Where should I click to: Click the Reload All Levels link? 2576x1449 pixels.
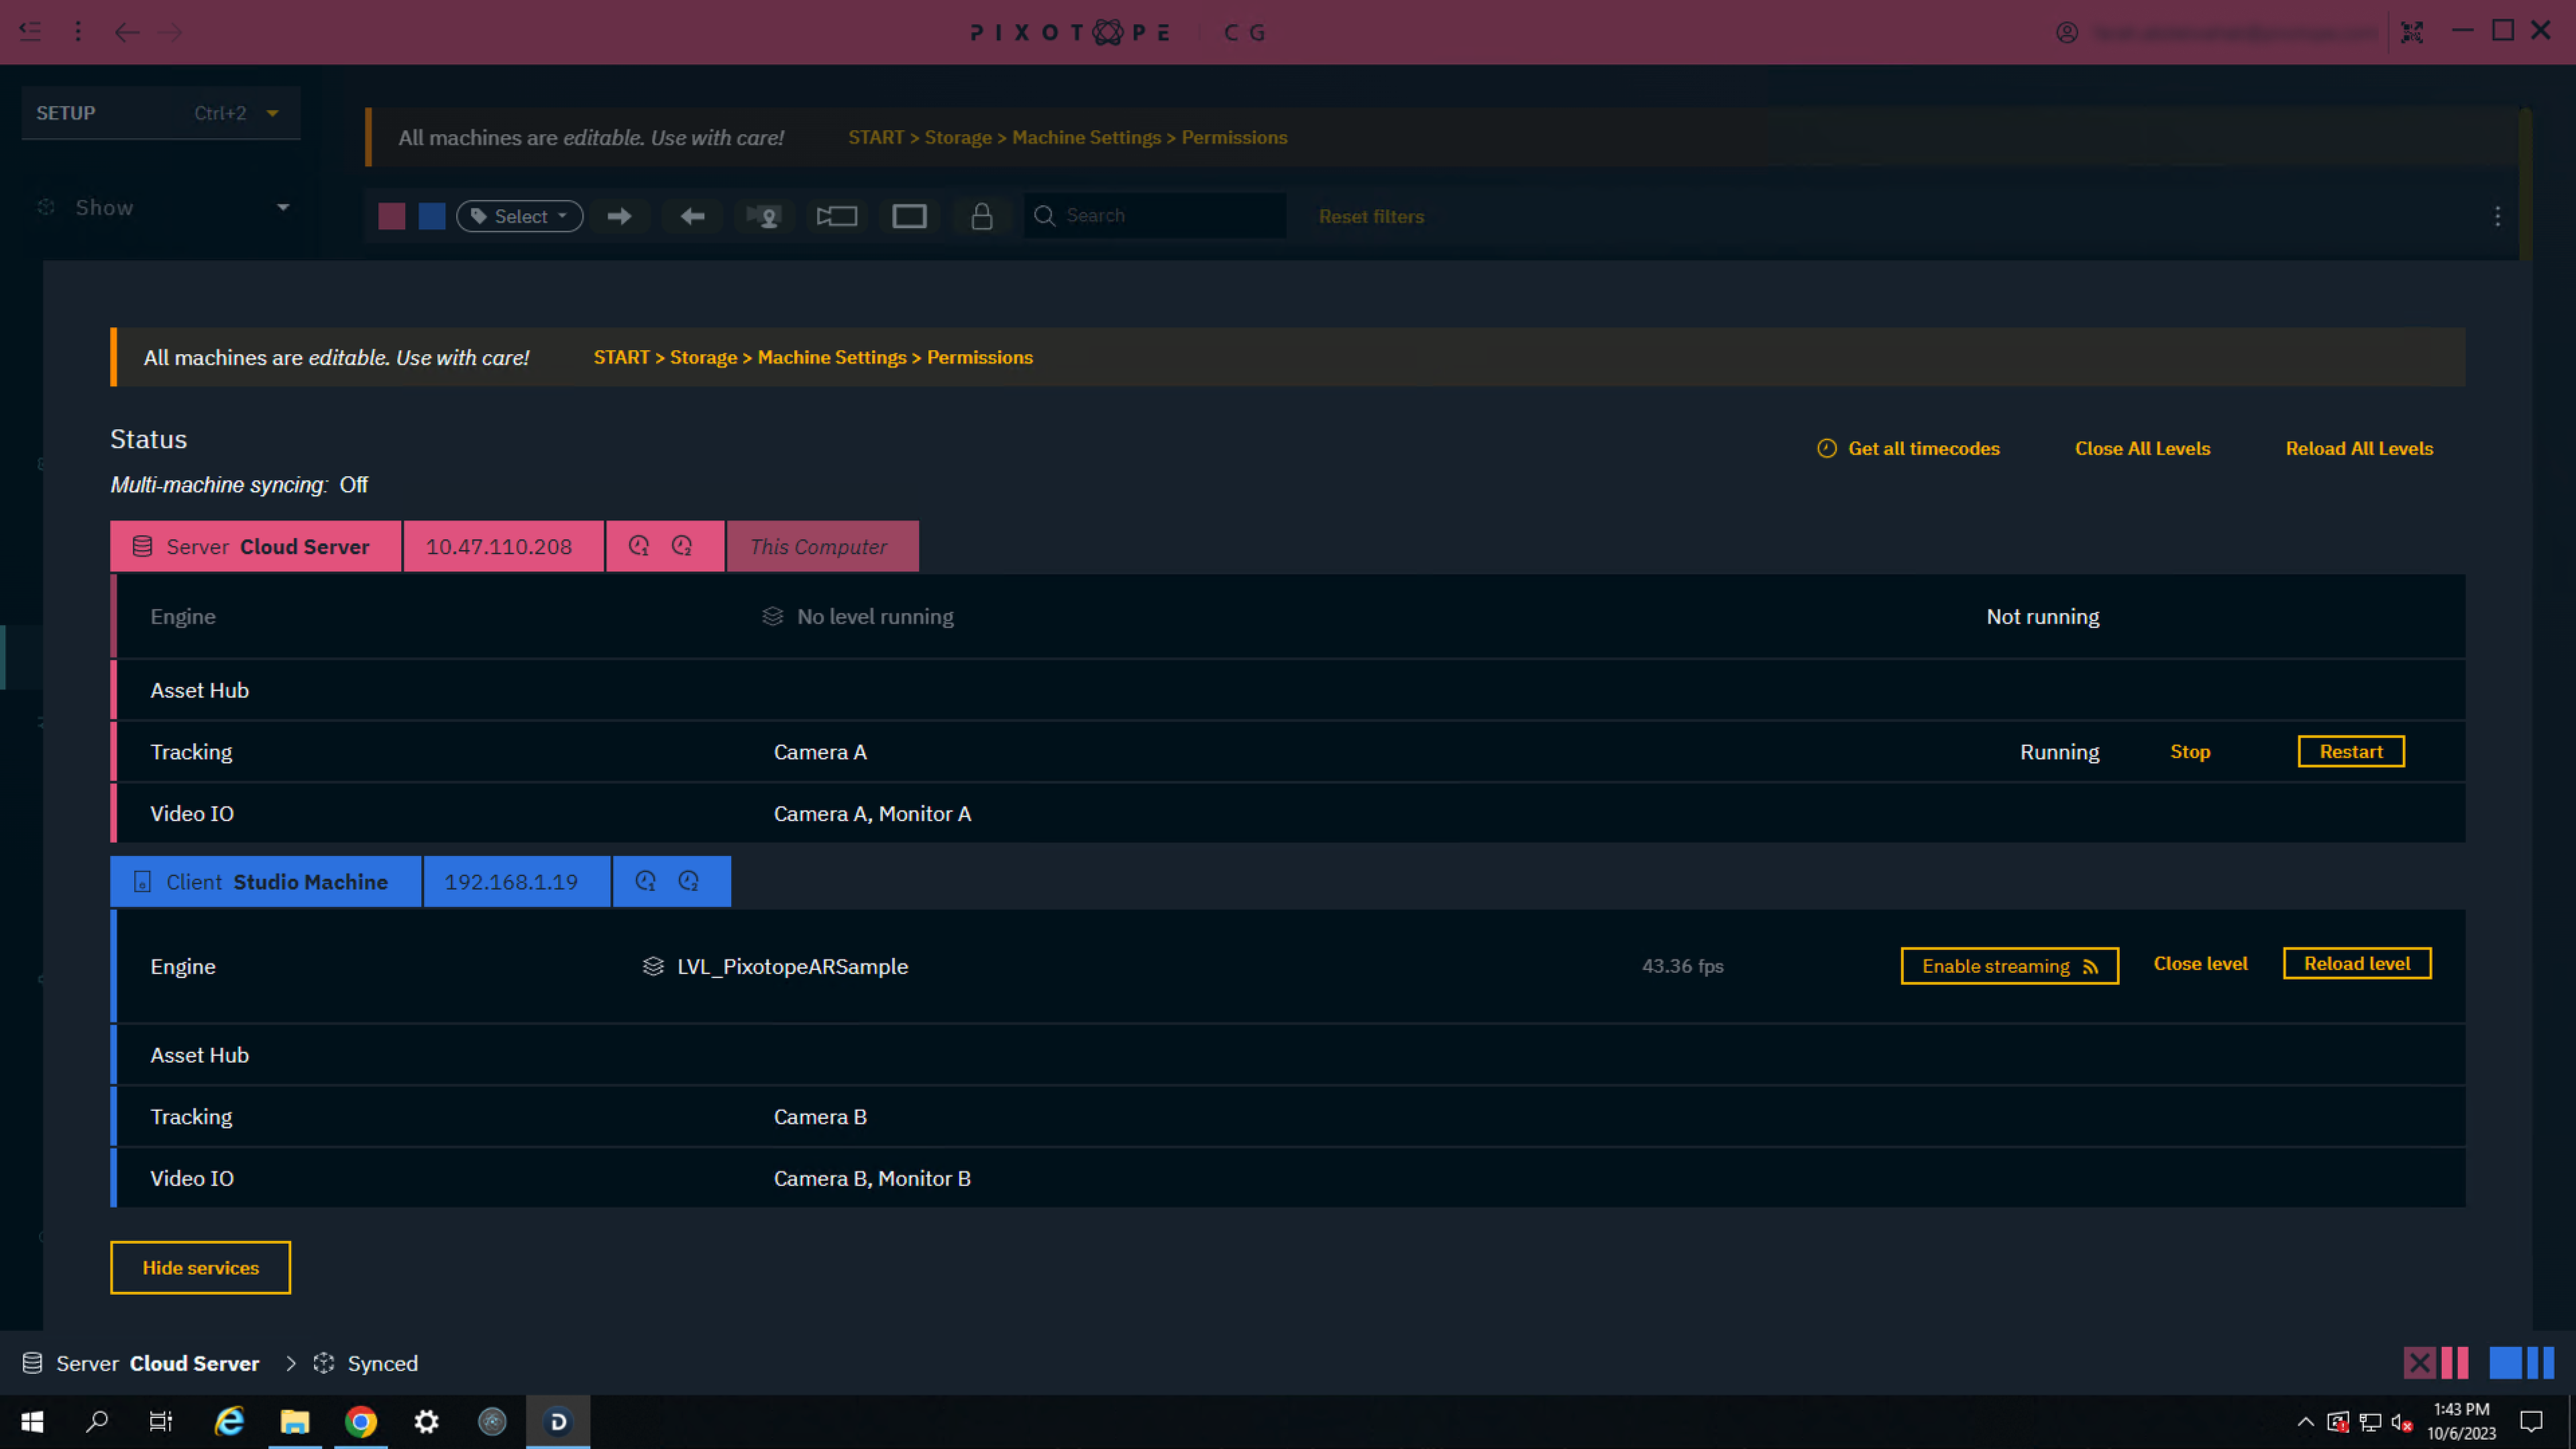point(2358,449)
